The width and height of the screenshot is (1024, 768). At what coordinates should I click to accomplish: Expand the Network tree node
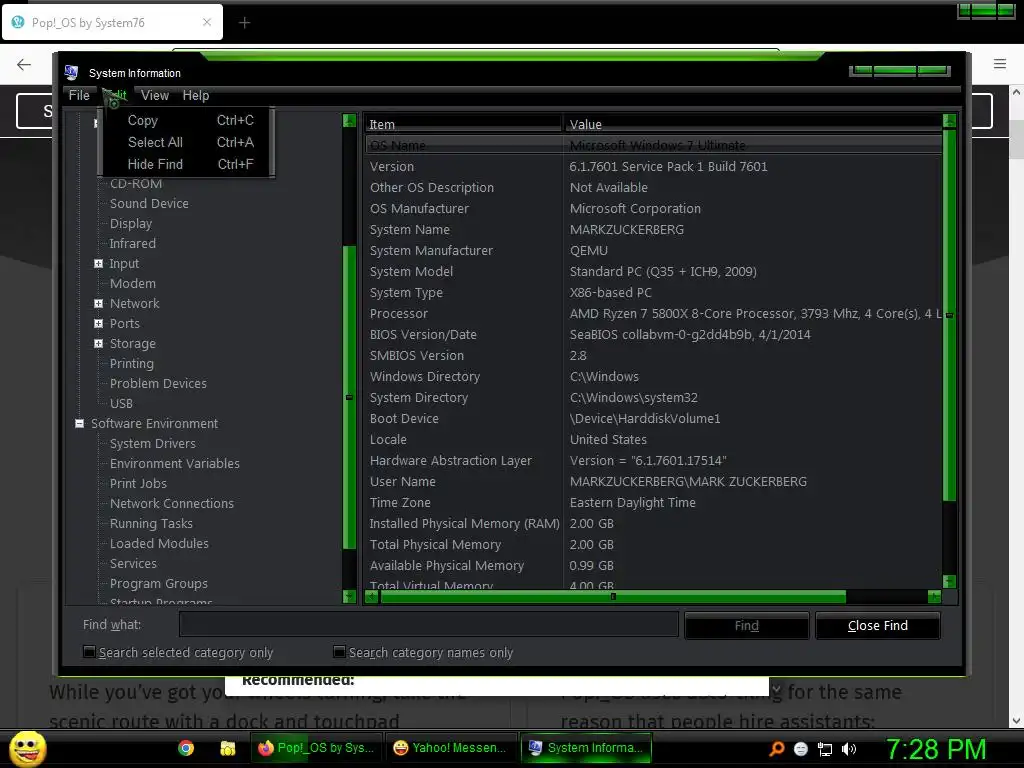[99, 304]
